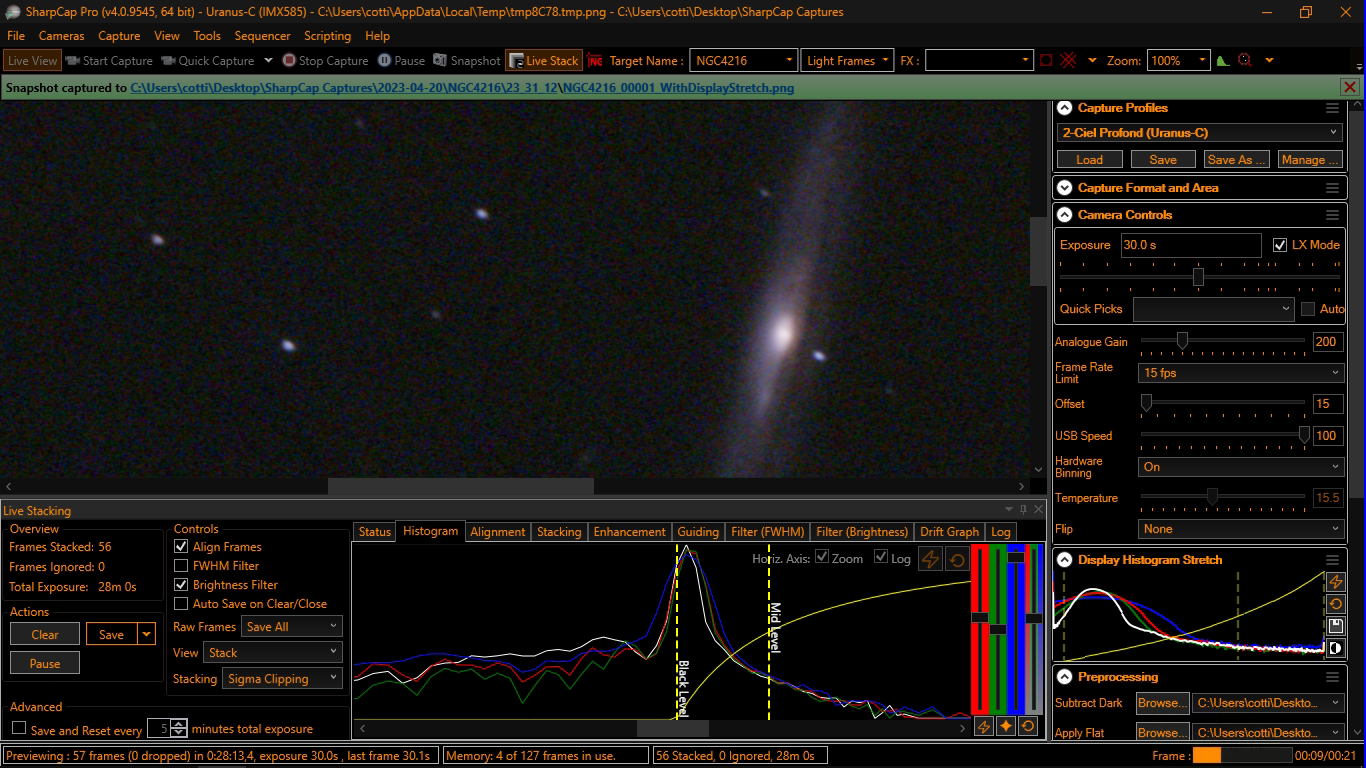Open the Sequencer menu
Viewport: 1366px width, 768px height.
click(262, 36)
